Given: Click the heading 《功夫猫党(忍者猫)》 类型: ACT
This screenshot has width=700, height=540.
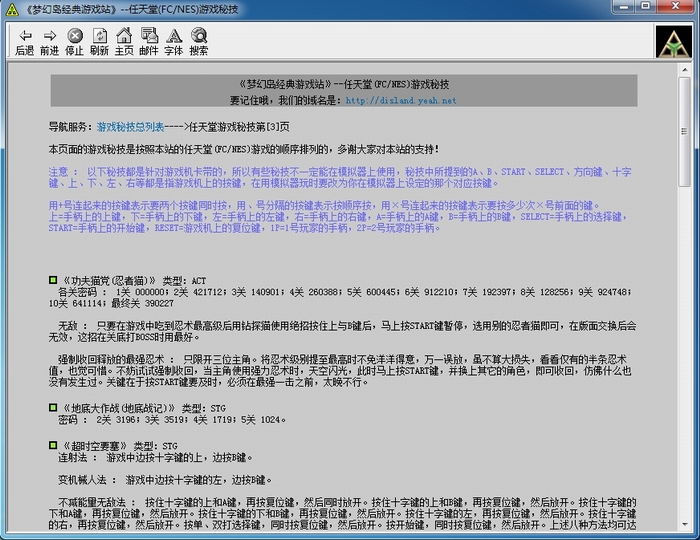Looking at the screenshot, I should (134, 281).
